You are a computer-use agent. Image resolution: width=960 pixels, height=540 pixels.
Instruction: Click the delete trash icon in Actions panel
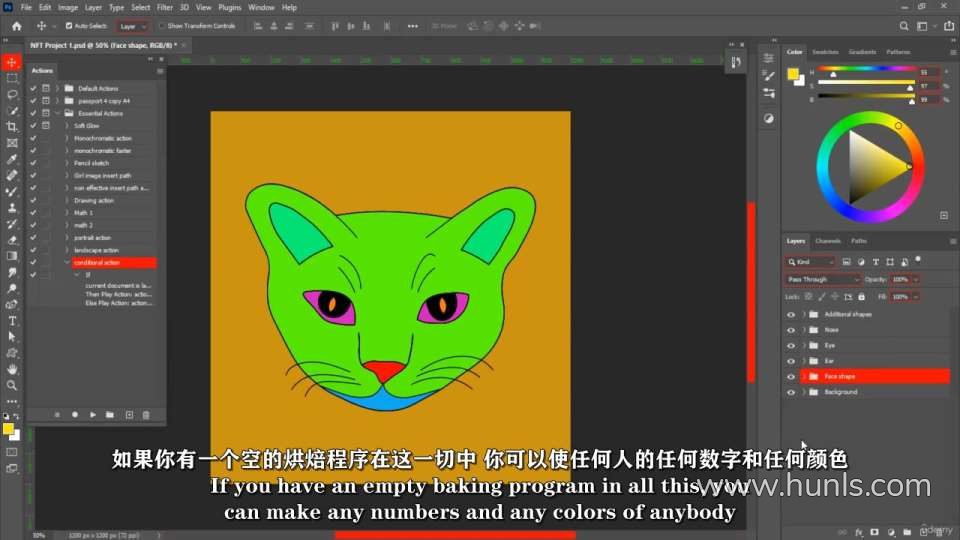click(146, 414)
